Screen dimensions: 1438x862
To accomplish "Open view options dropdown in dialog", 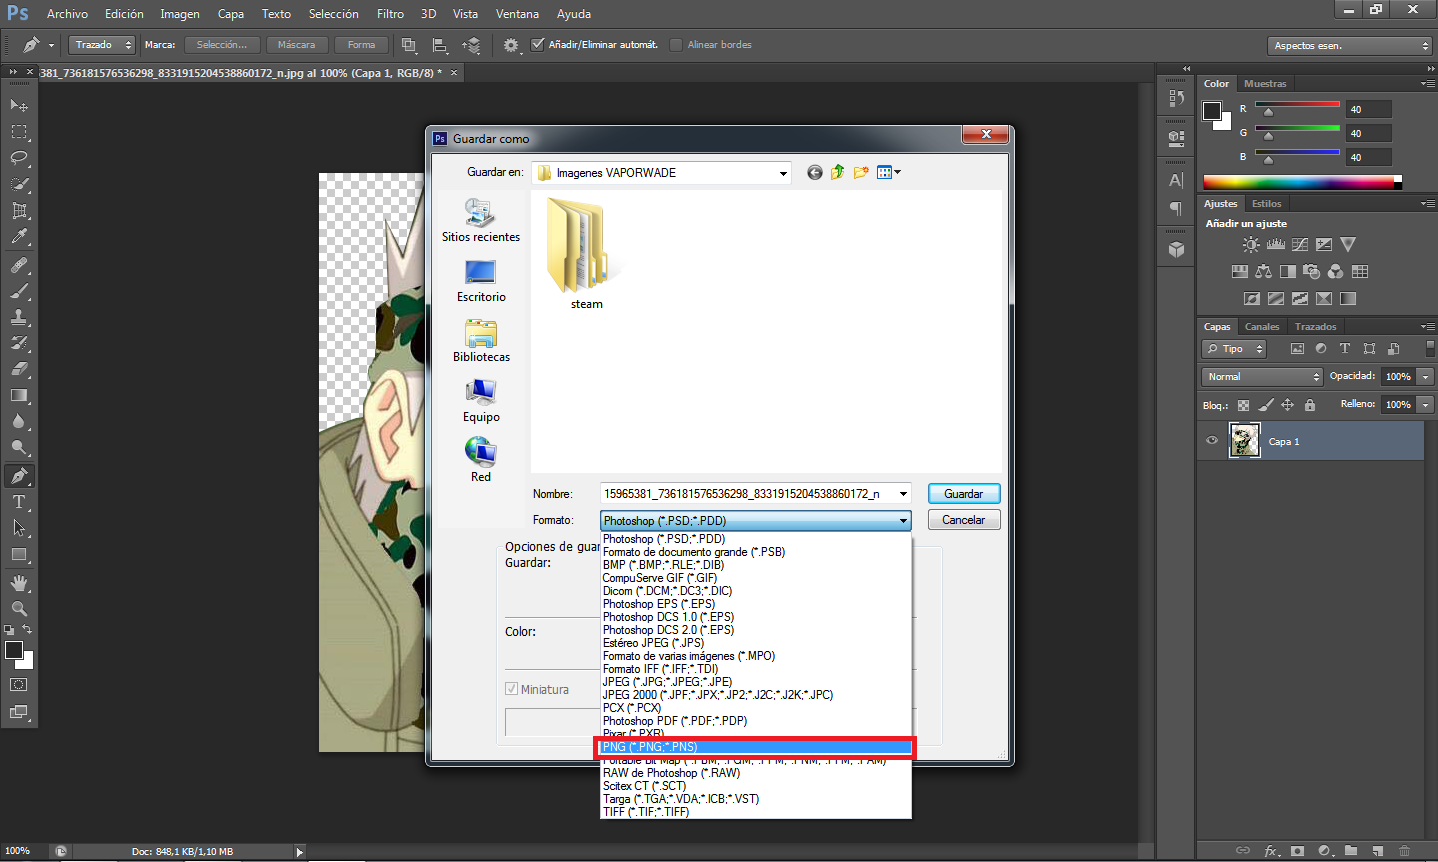I will pyautogui.click(x=889, y=172).
